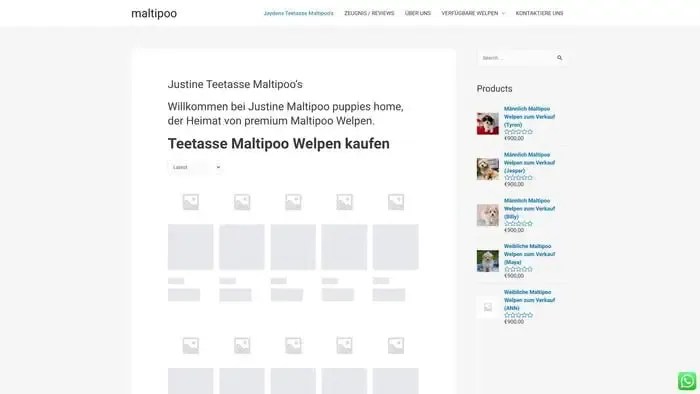Screen dimensions: 700x394
Task: Click the Teetasse Maltipoo Welpen kaufen heading
Action: click(279, 144)
